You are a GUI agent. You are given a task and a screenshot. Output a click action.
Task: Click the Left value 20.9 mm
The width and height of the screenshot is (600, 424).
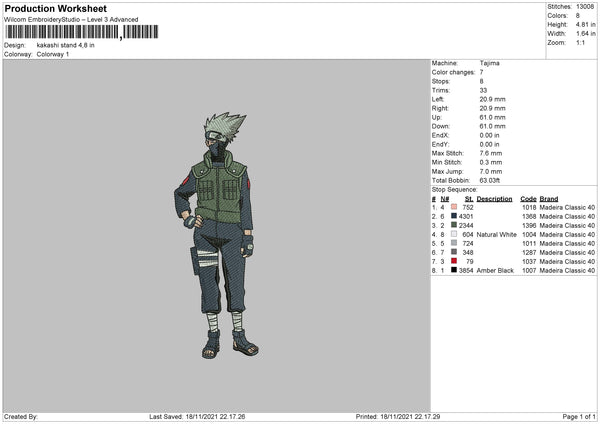coord(492,99)
